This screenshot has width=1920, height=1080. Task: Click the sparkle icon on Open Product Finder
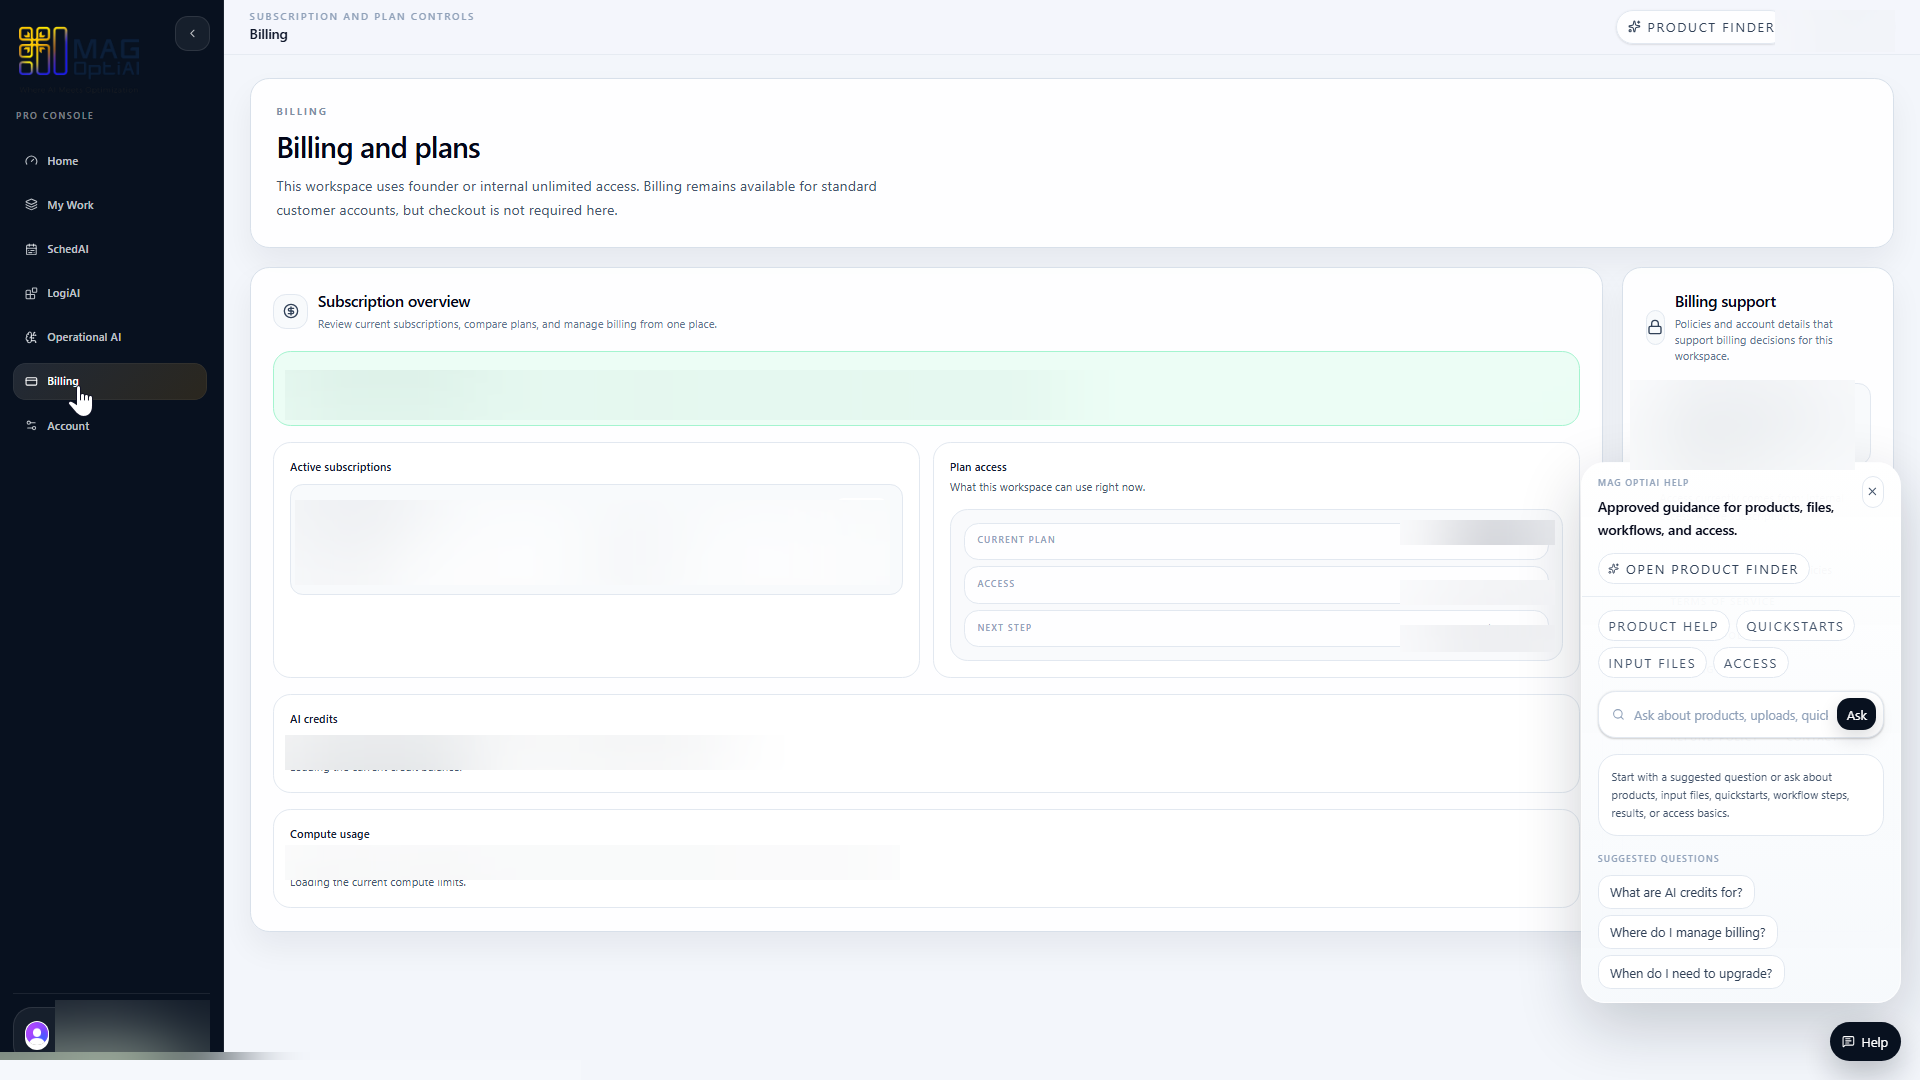tap(1613, 569)
